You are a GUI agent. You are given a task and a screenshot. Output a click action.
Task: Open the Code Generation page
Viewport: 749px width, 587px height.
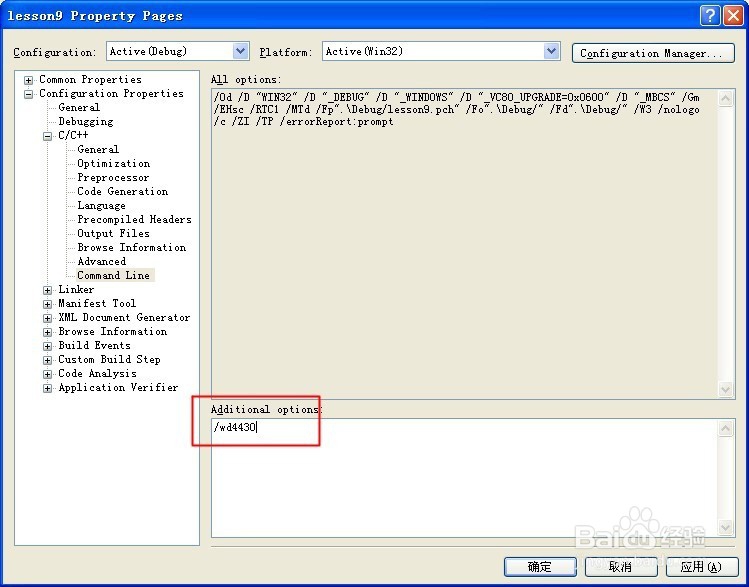click(123, 192)
